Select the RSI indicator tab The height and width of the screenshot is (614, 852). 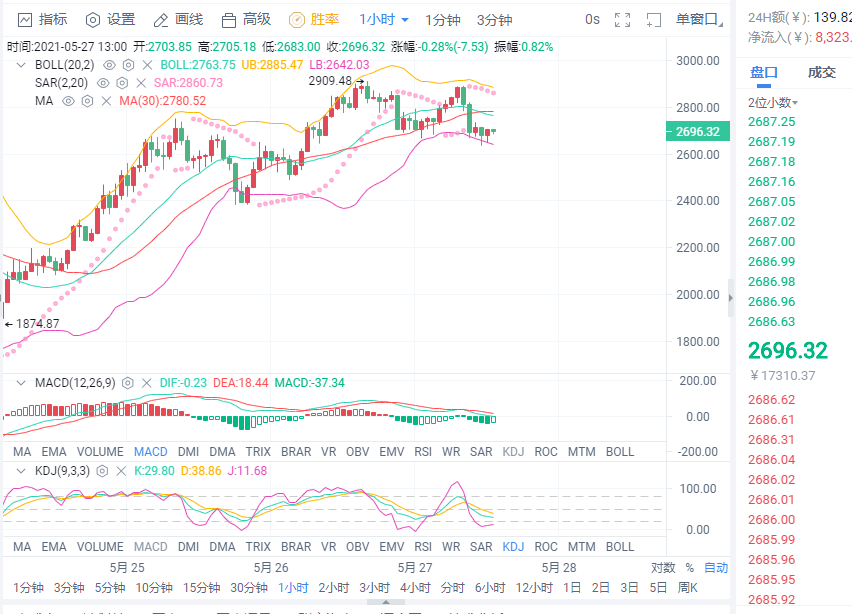(423, 451)
